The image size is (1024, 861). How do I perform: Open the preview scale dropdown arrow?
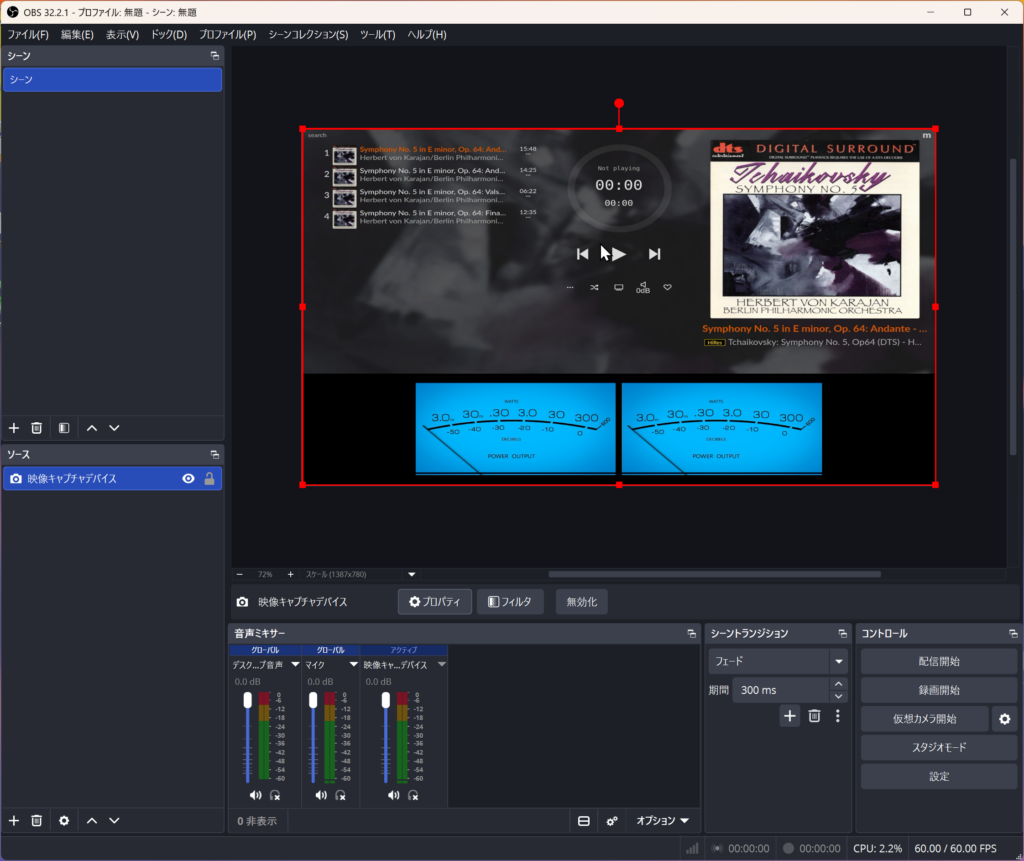click(x=411, y=574)
